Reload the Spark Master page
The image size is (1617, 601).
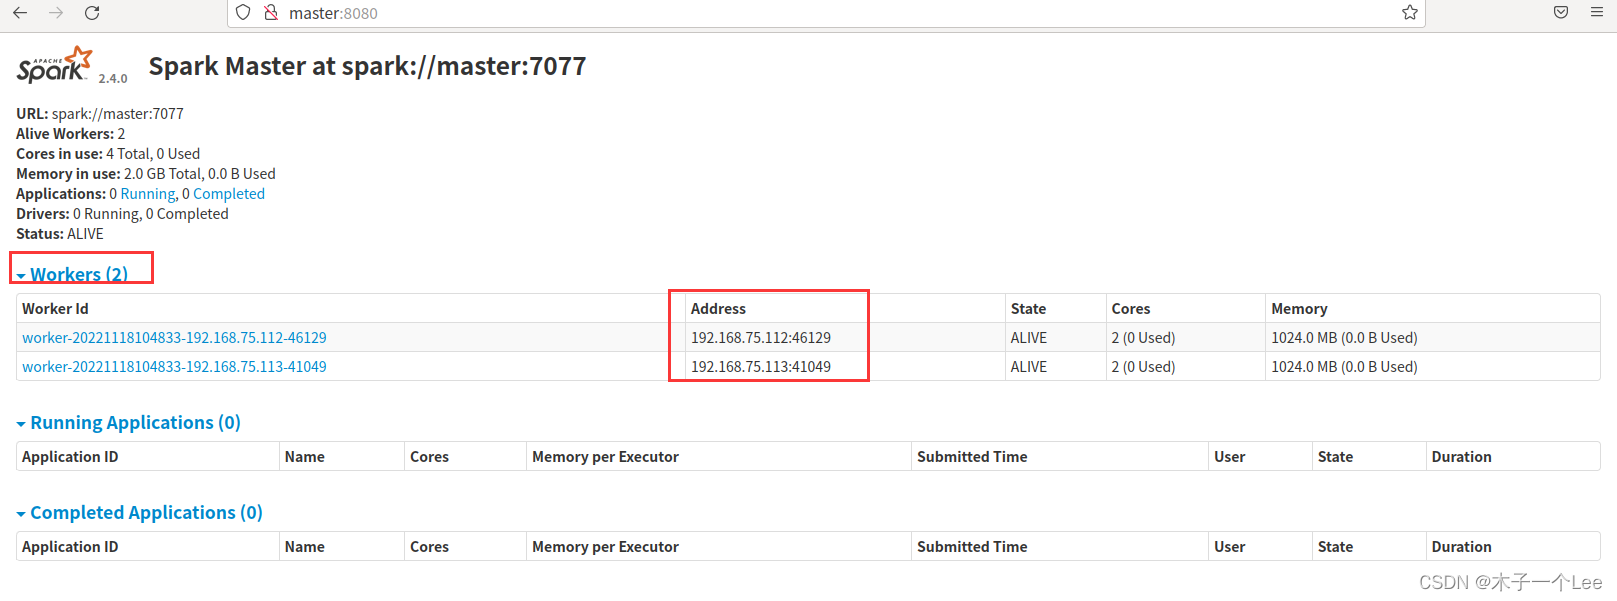pos(92,13)
